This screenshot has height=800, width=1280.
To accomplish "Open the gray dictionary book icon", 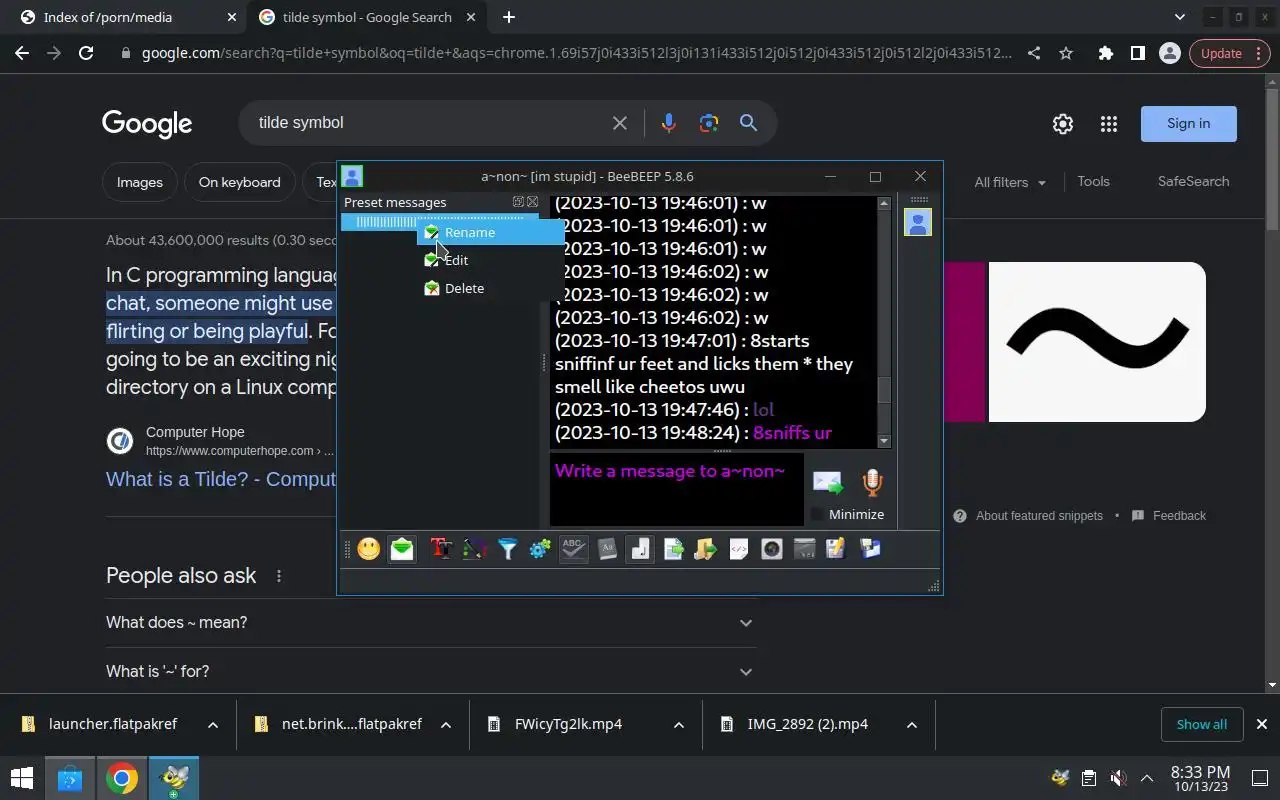I will (x=607, y=549).
